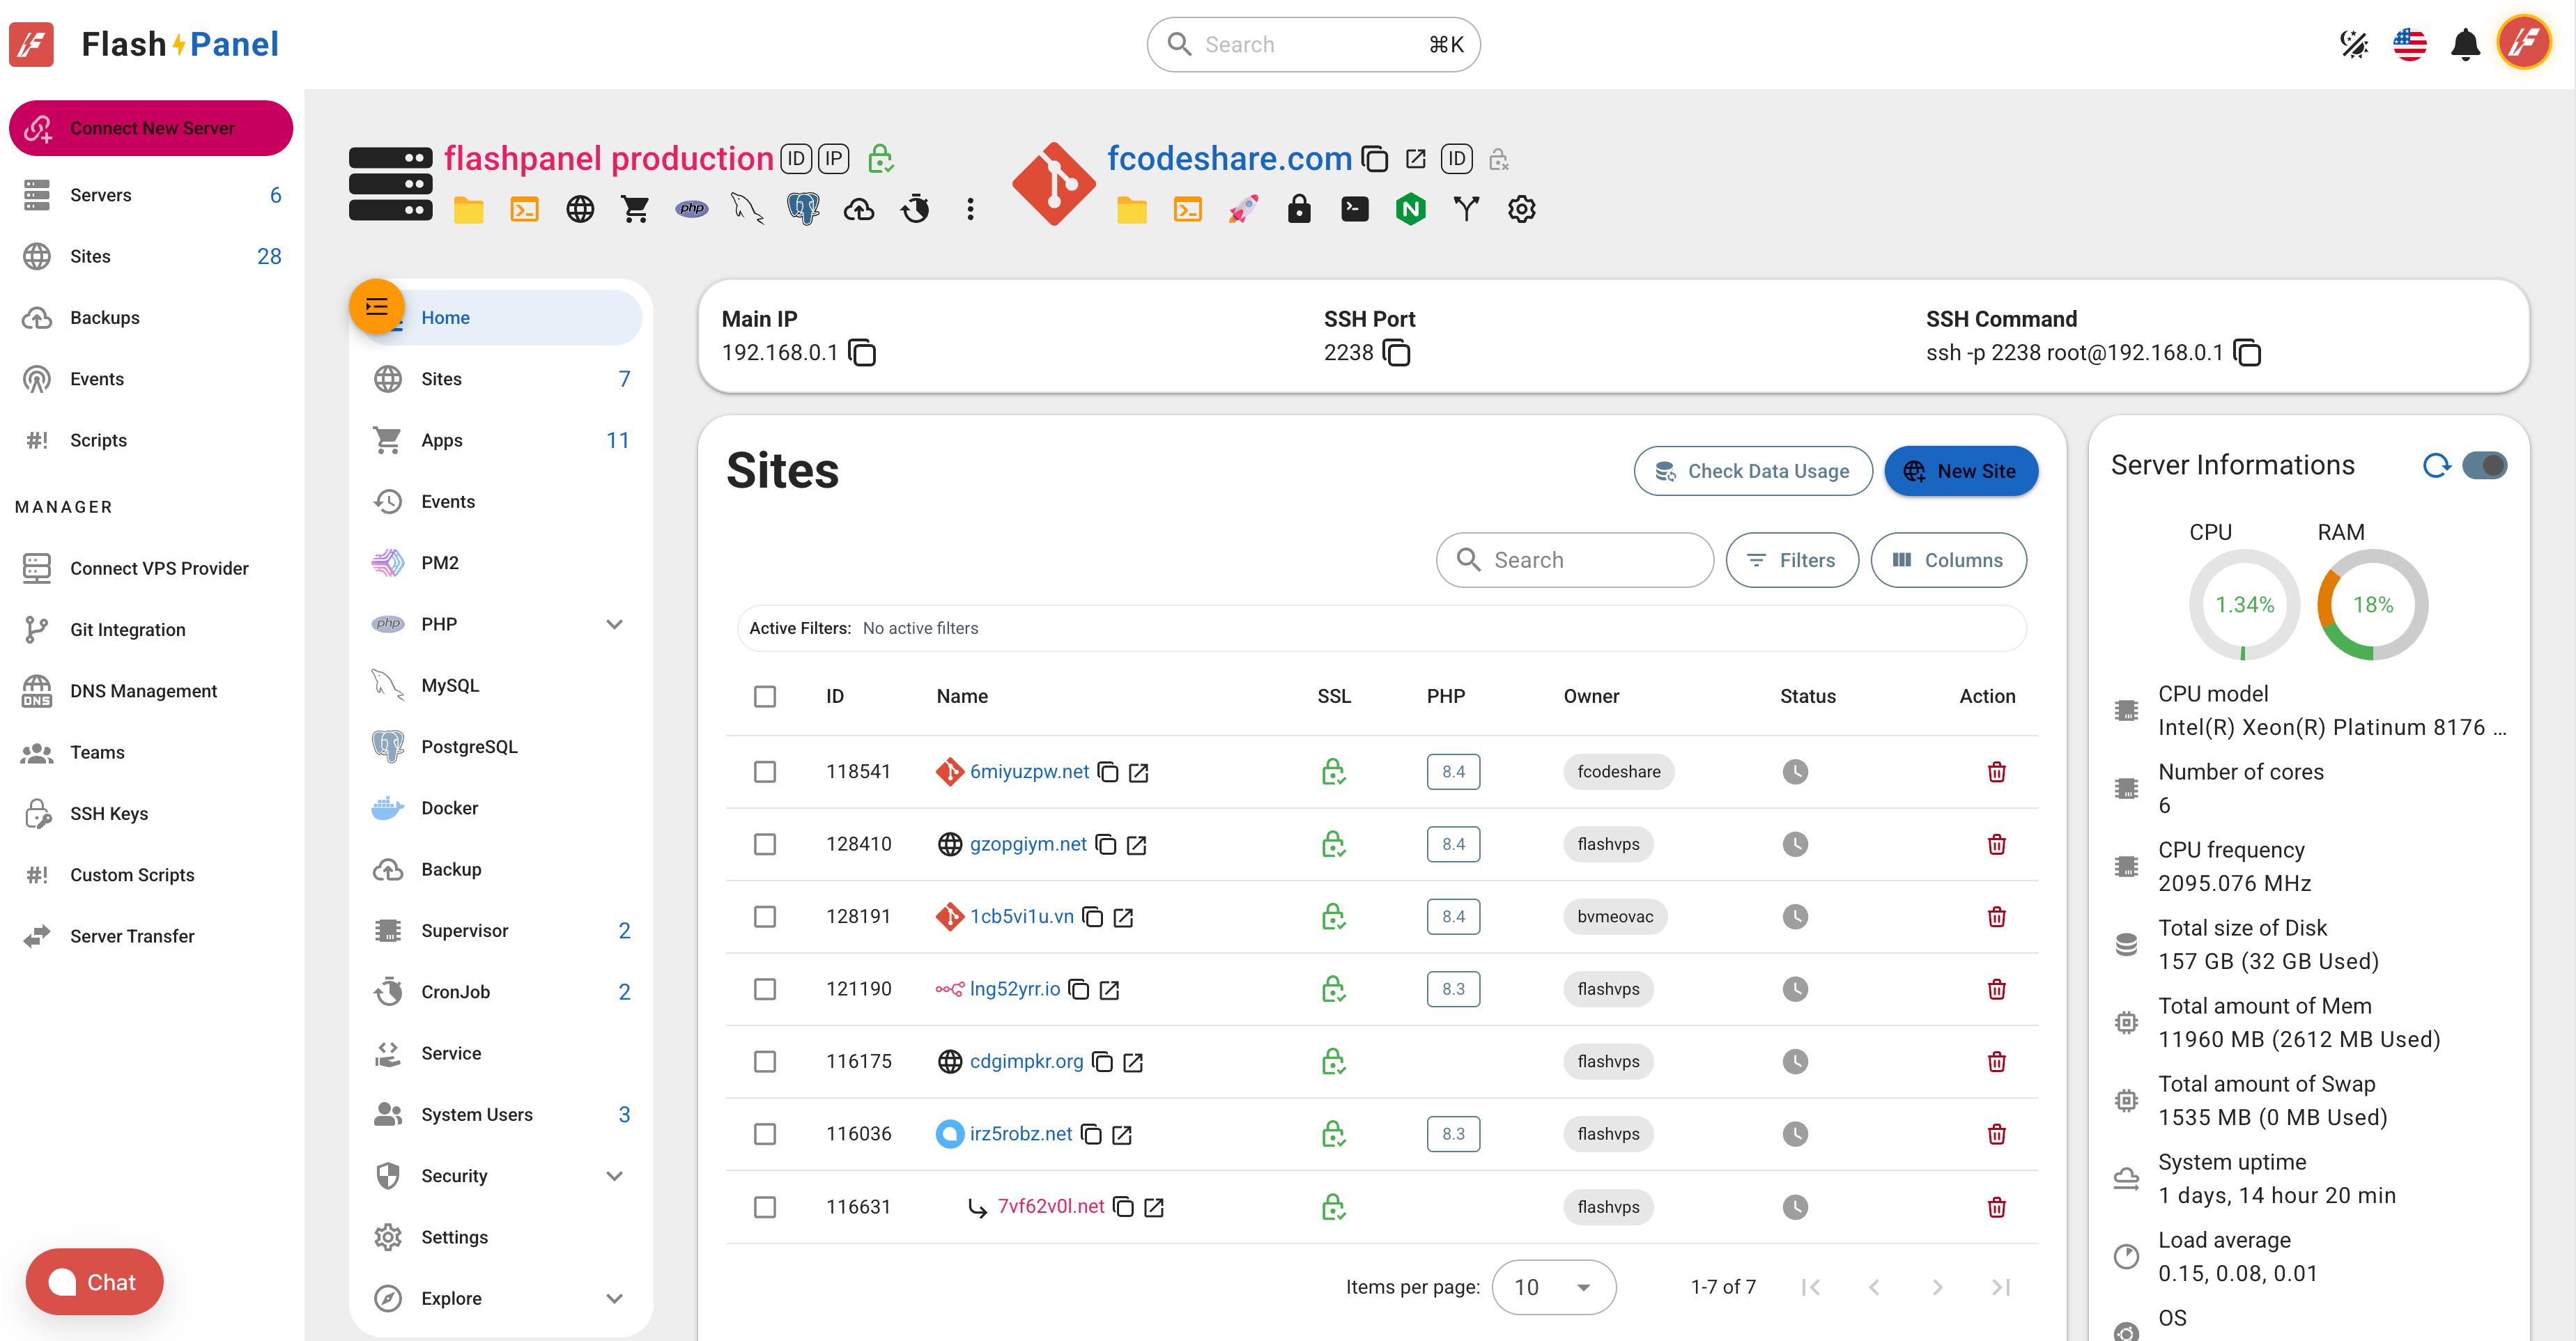2576x1341 pixels.
Task: Open MySQL dolphin icon in server toolbar
Action: pos(747,209)
